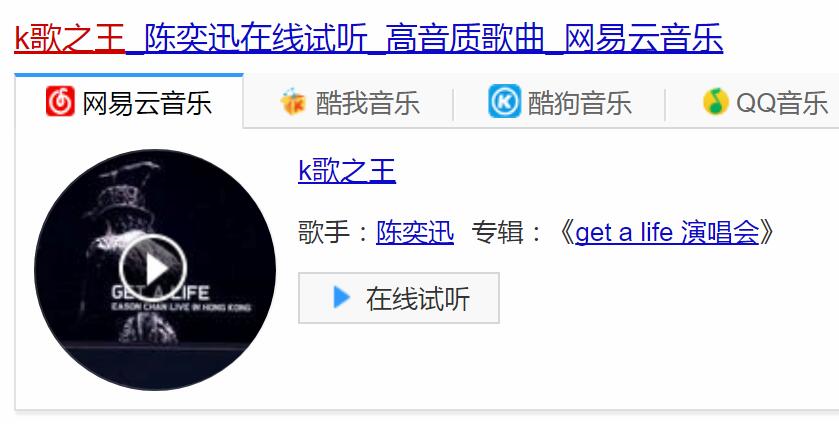Click the yellow-green QQ Music note icon
Image resolution: width=839 pixels, height=424 pixels.
coord(716,101)
